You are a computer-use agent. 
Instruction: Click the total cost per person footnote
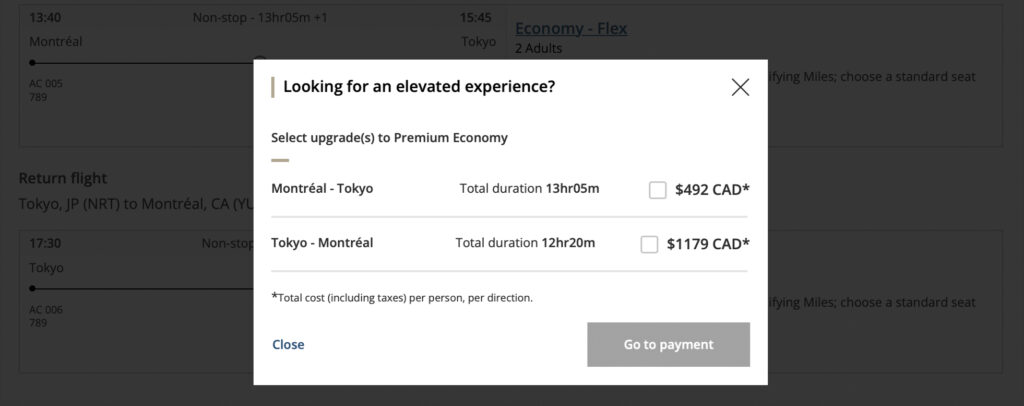pos(402,298)
